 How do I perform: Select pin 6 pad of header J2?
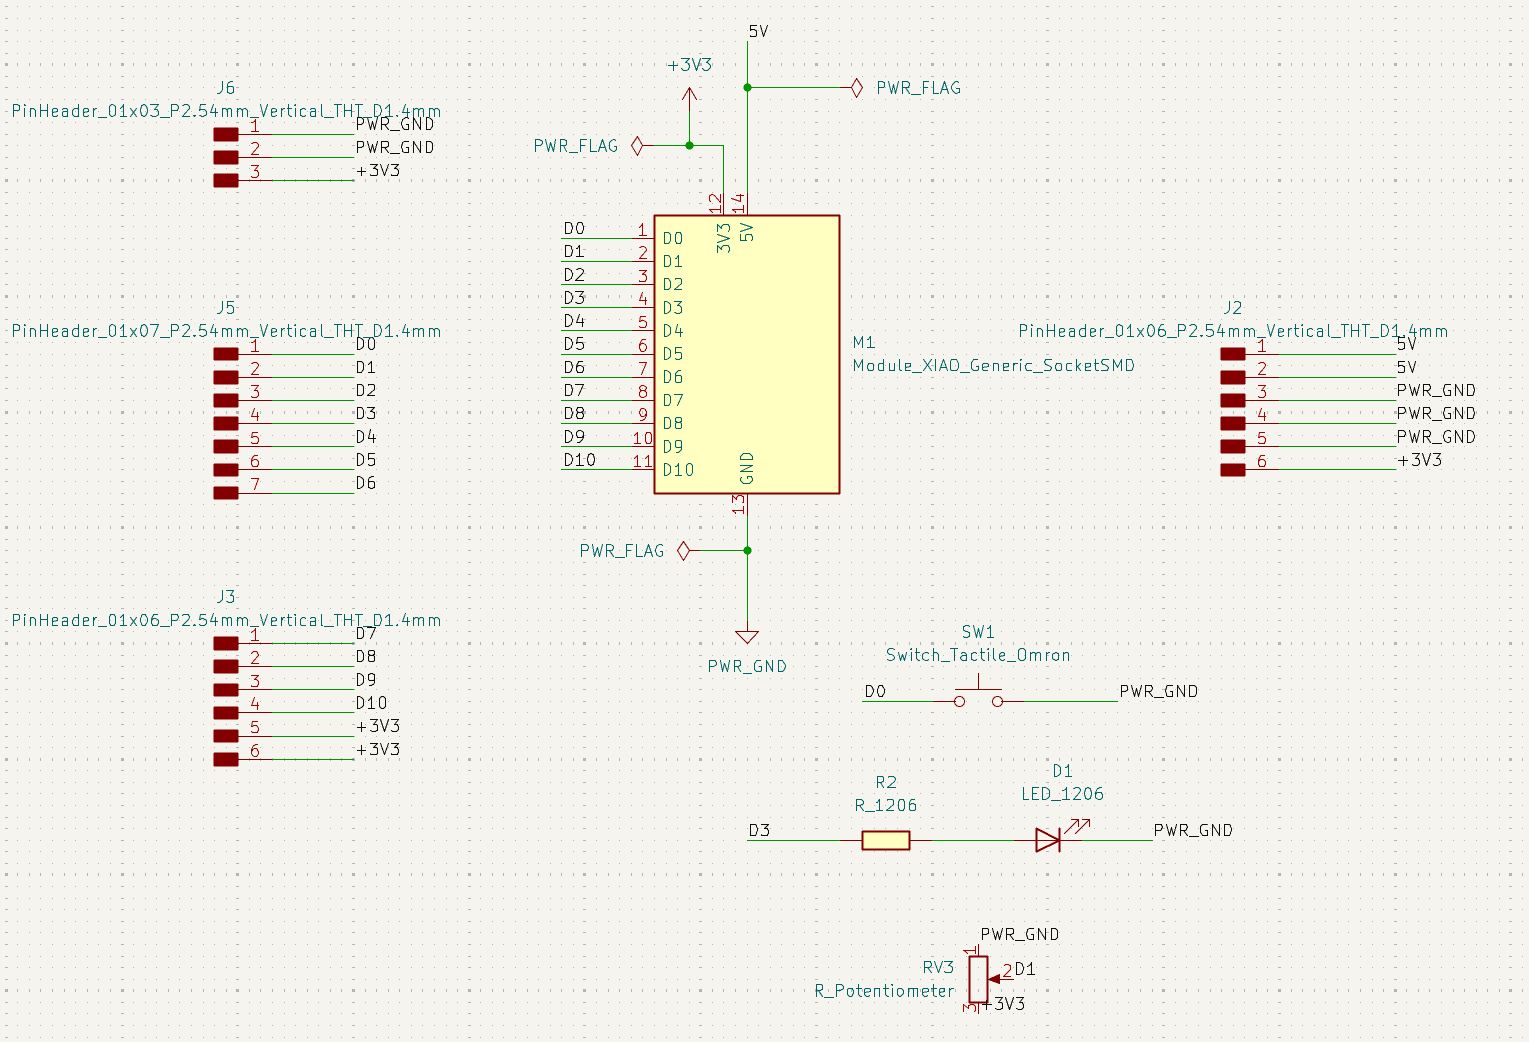[1232, 468]
